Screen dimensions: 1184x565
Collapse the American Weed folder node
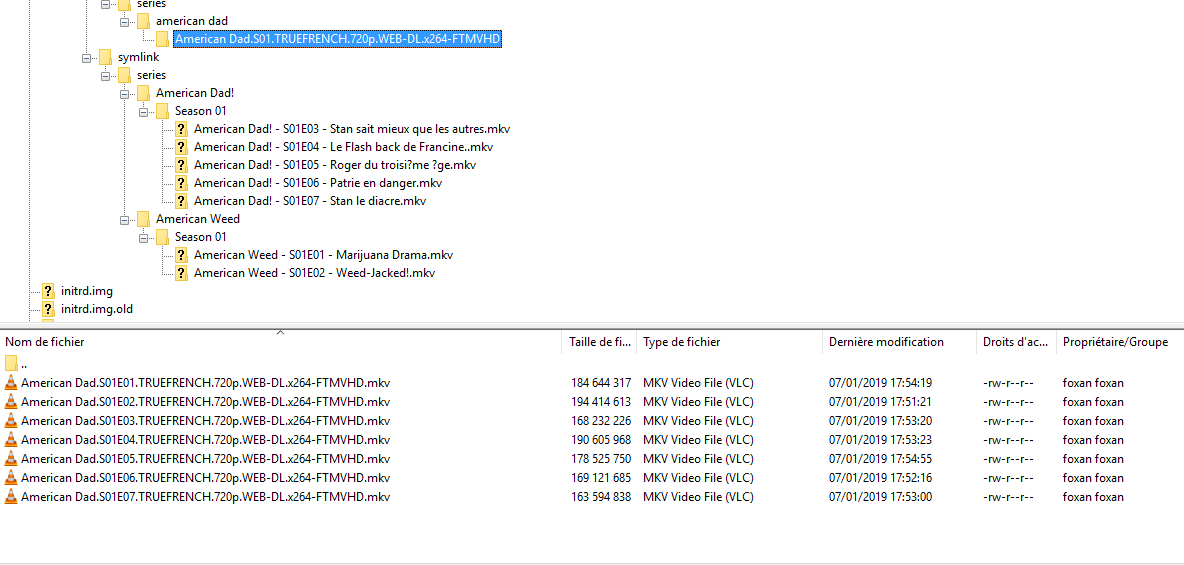tap(125, 220)
